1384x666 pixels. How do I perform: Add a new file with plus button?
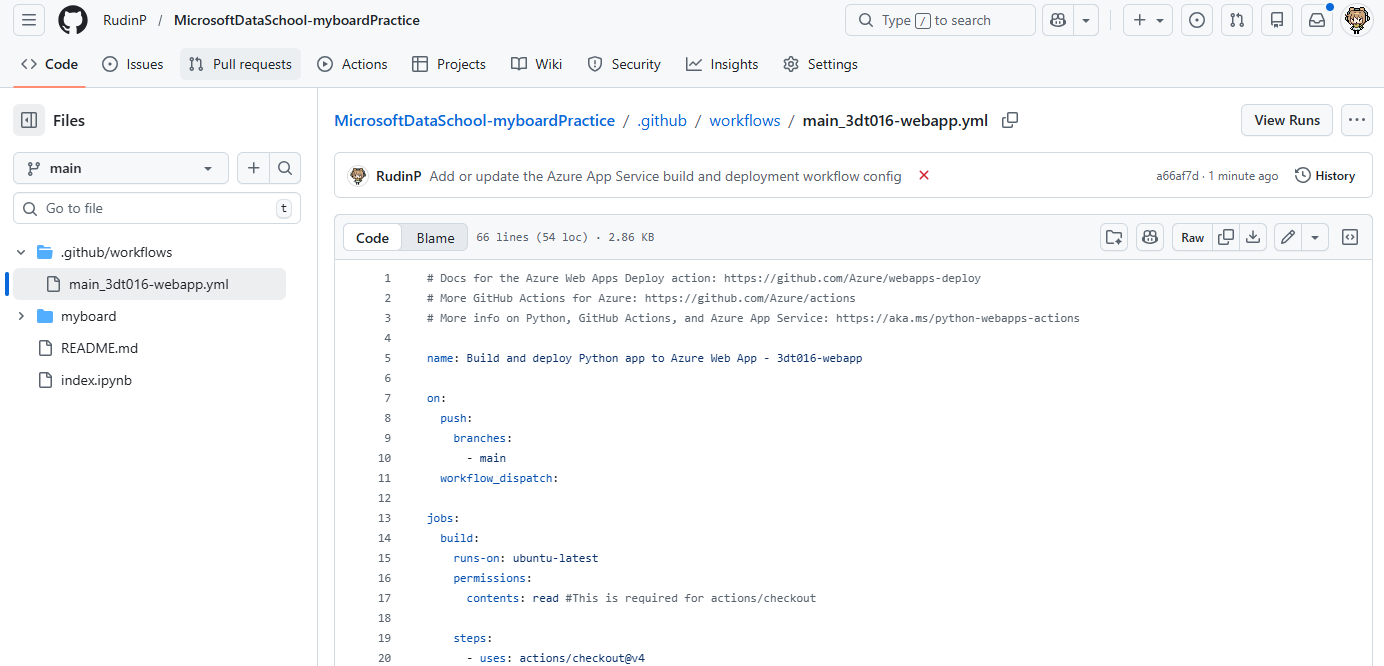(x=253, y=168)
